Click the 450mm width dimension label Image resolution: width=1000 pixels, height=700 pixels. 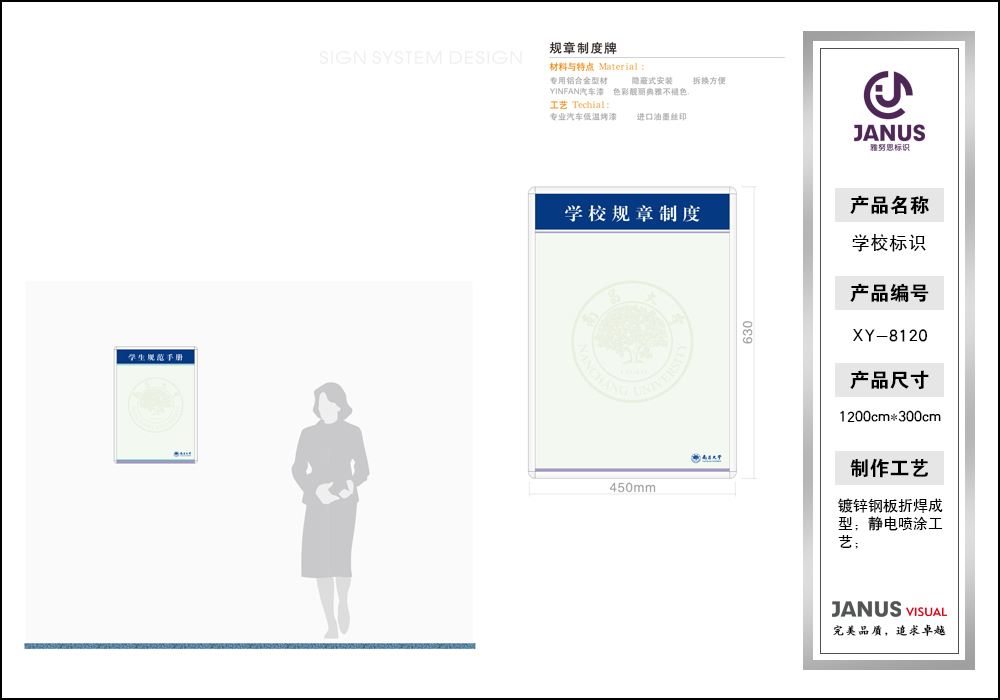[632, 488]
